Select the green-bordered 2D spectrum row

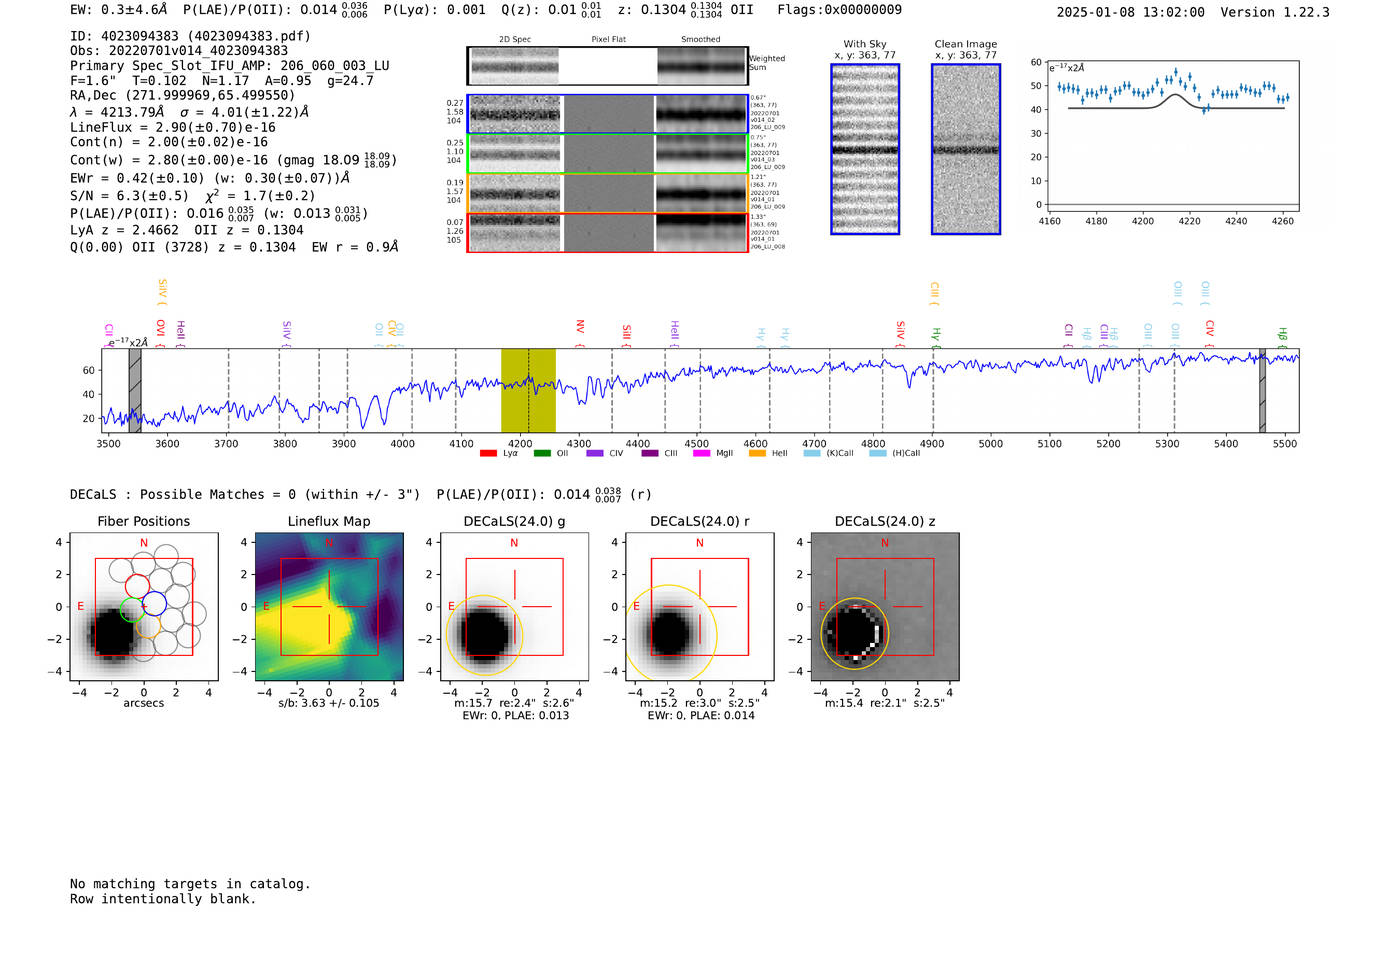[607, 154]
